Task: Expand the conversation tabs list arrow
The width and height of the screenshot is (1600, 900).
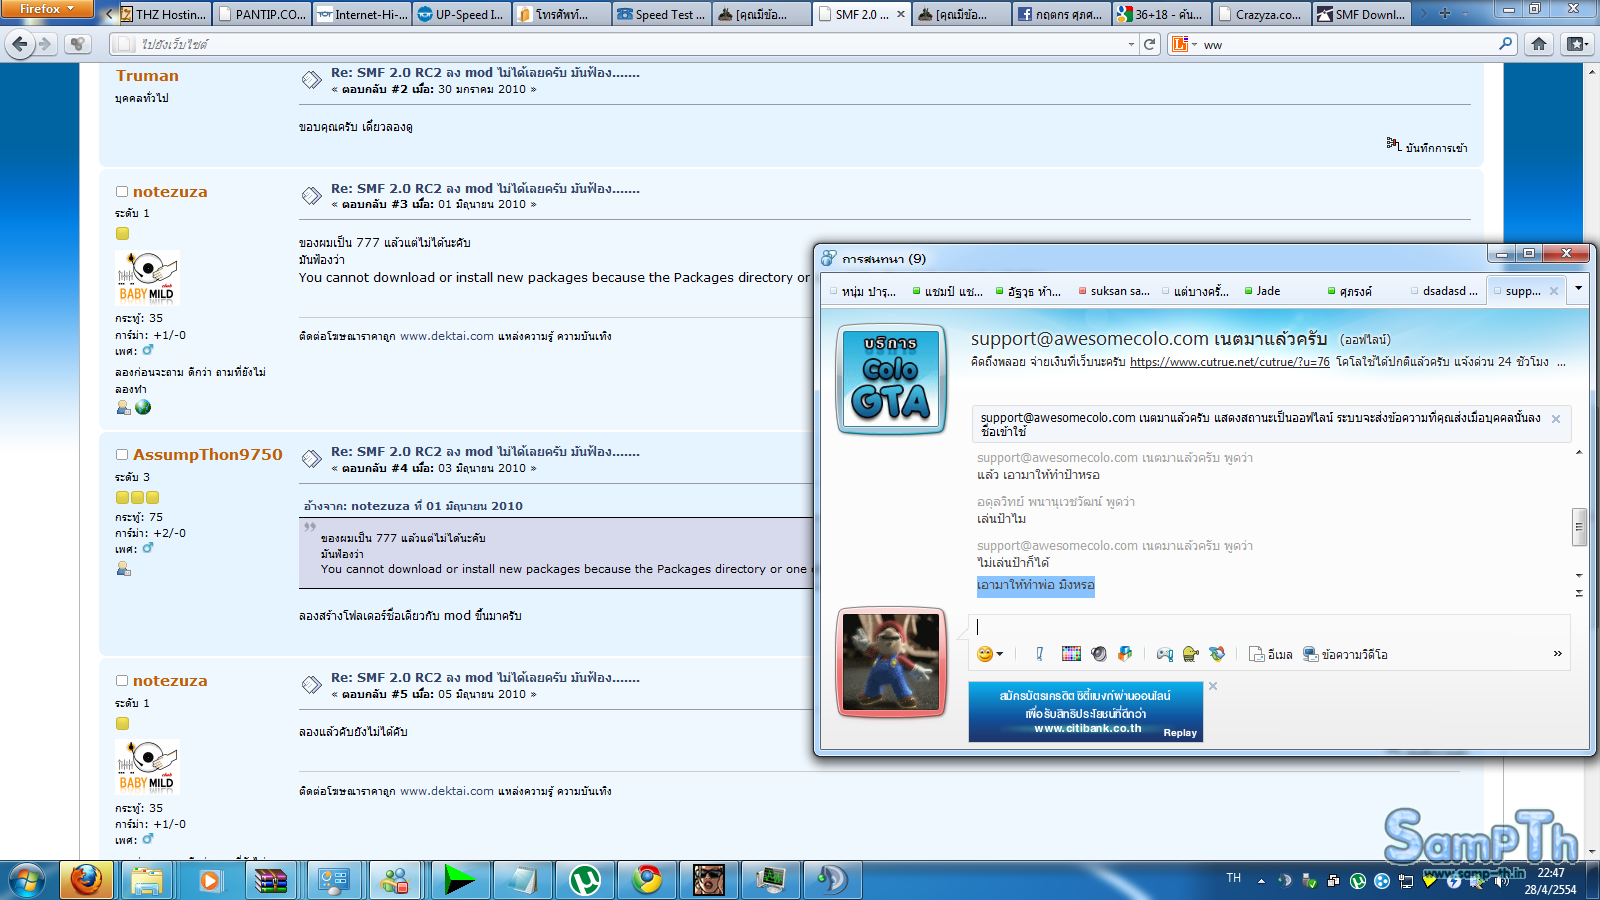Action: point(1578,289)
